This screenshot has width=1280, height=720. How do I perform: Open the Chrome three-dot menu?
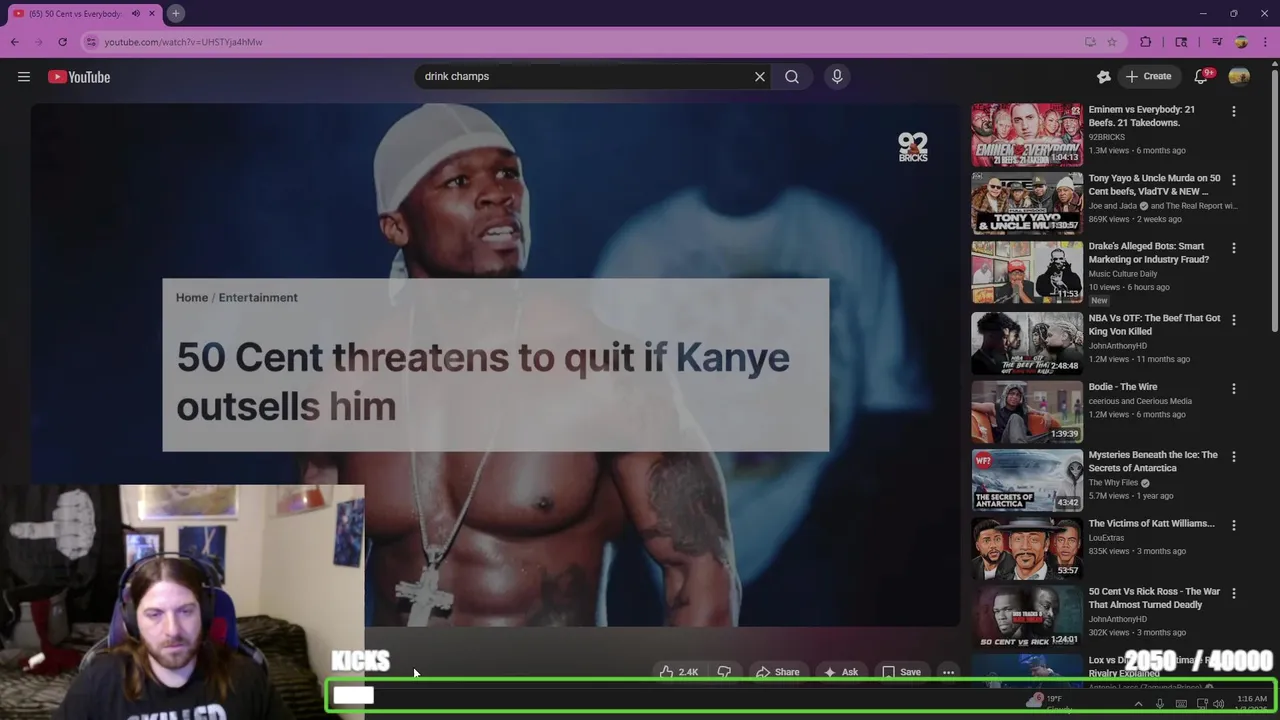click(1264, 42)
